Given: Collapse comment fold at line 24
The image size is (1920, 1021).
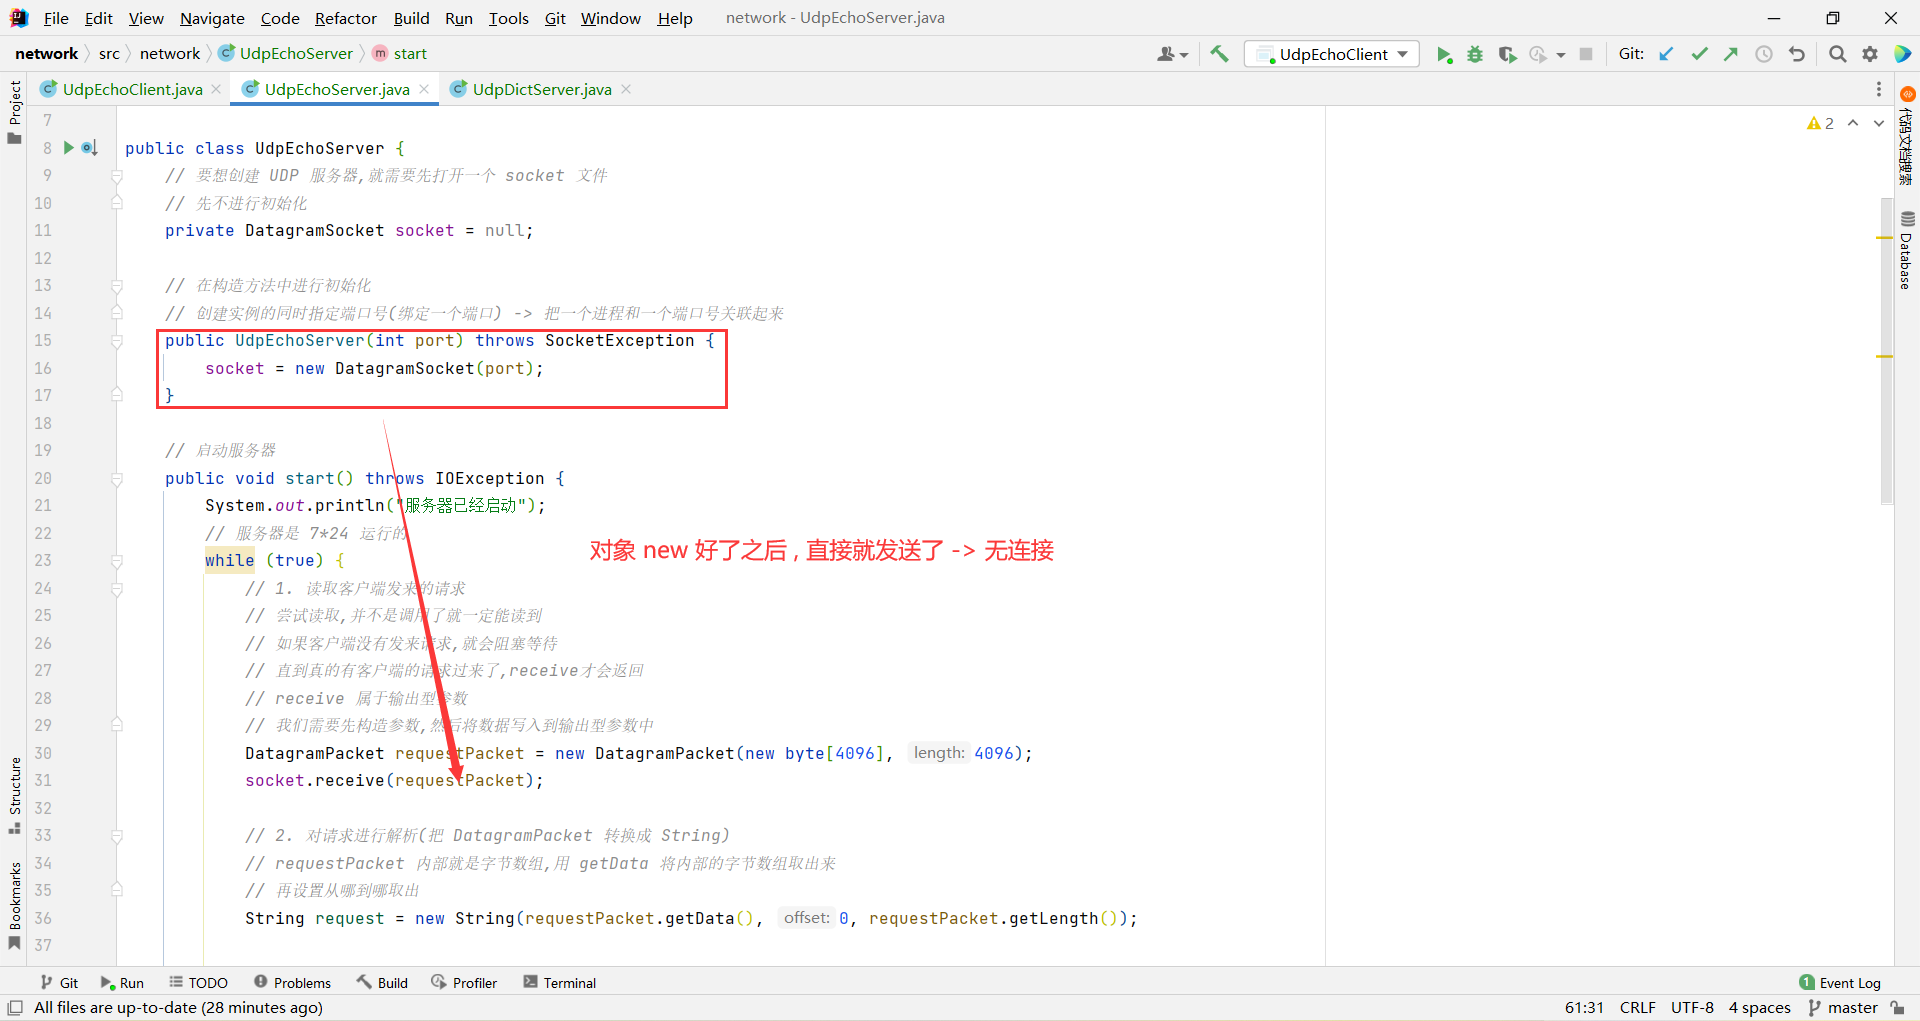Looking at the screenshot, I should click(117, 589).
